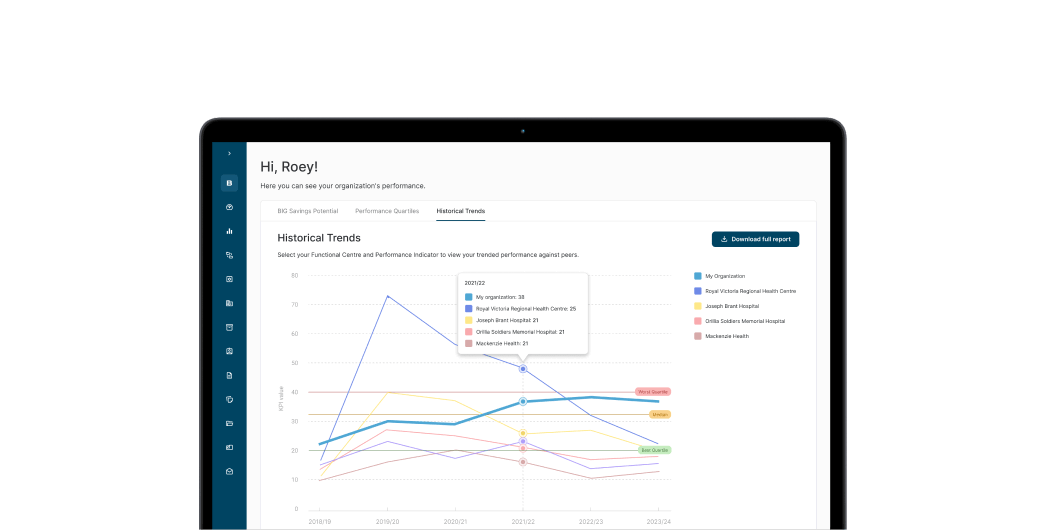
Task: Click My Organization data point at 2021/22
Action: [x=523, y=401]
